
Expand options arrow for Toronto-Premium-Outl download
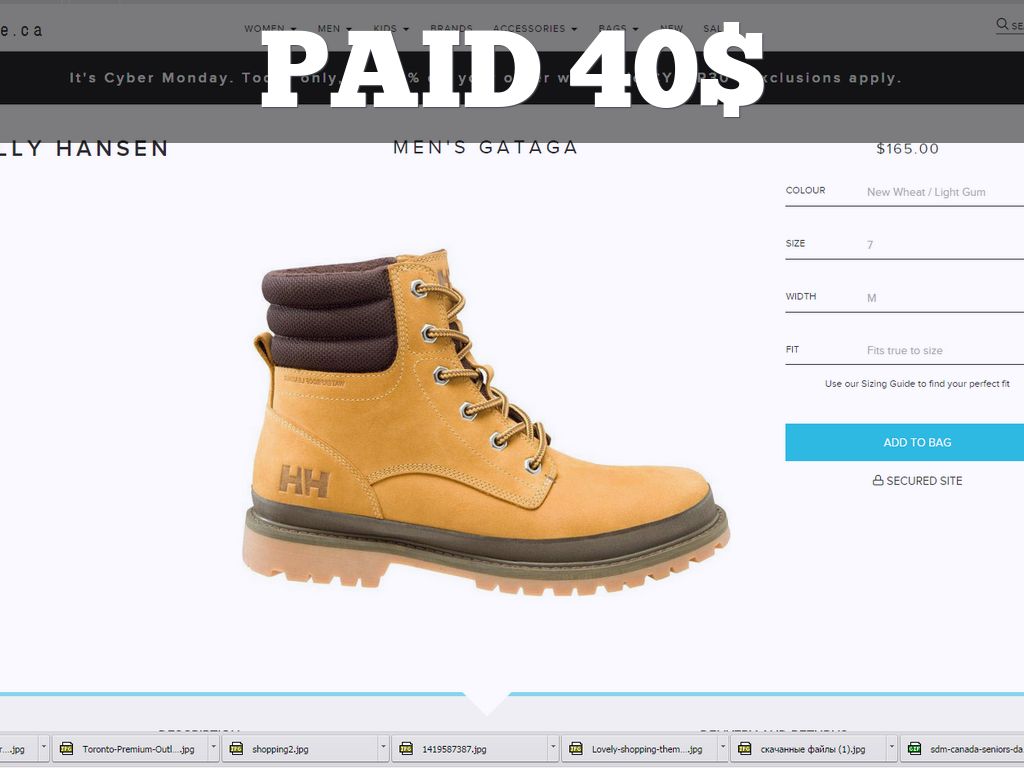tap(214, 748)
